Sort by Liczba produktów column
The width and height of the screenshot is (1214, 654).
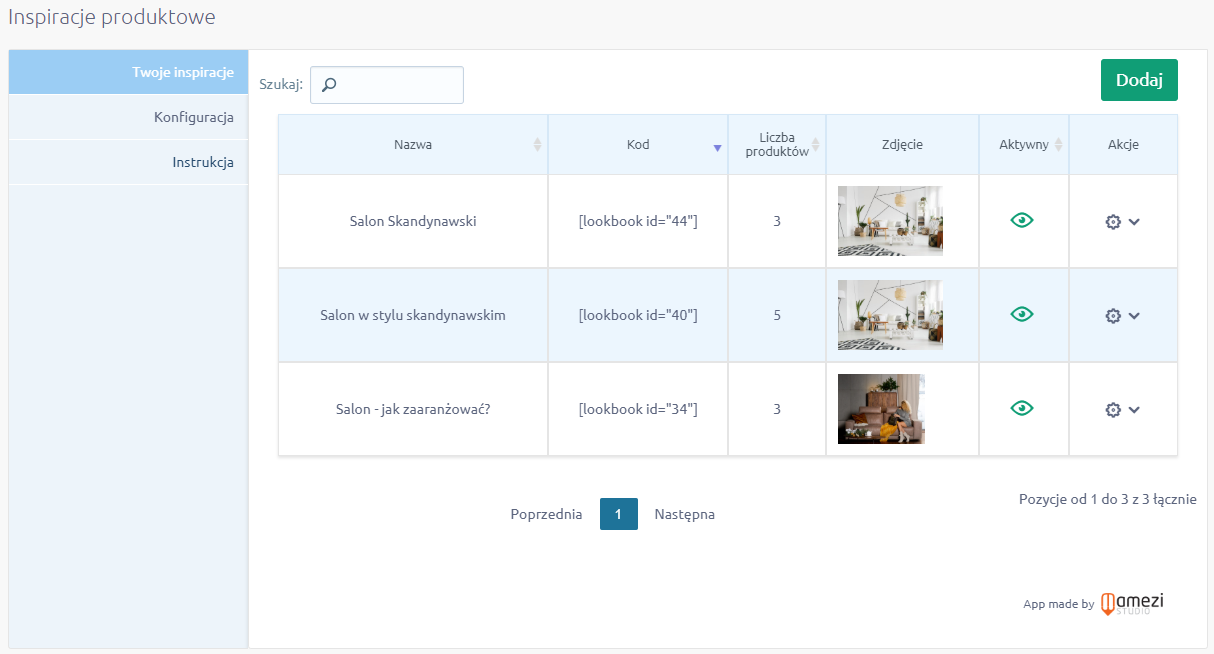(777, 145)
